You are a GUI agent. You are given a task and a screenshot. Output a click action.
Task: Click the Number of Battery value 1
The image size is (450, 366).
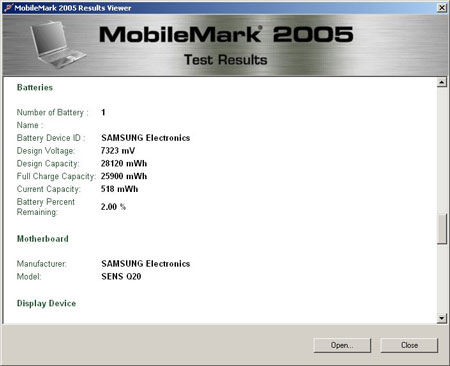click(103, 112)
